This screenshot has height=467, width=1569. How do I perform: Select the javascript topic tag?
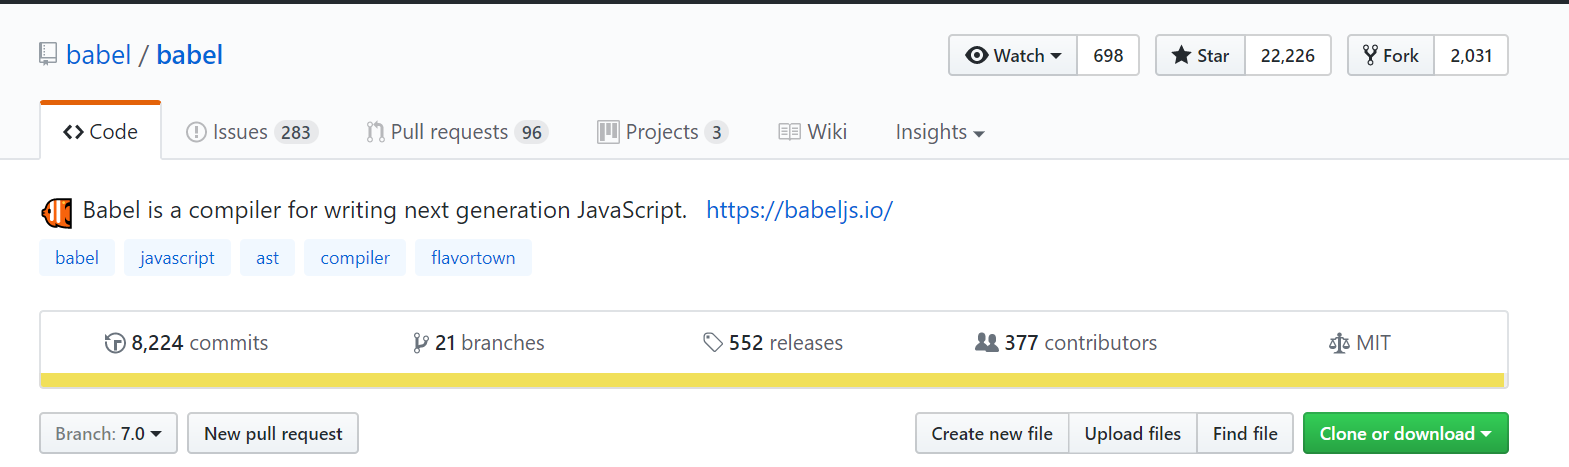(177, 258)
